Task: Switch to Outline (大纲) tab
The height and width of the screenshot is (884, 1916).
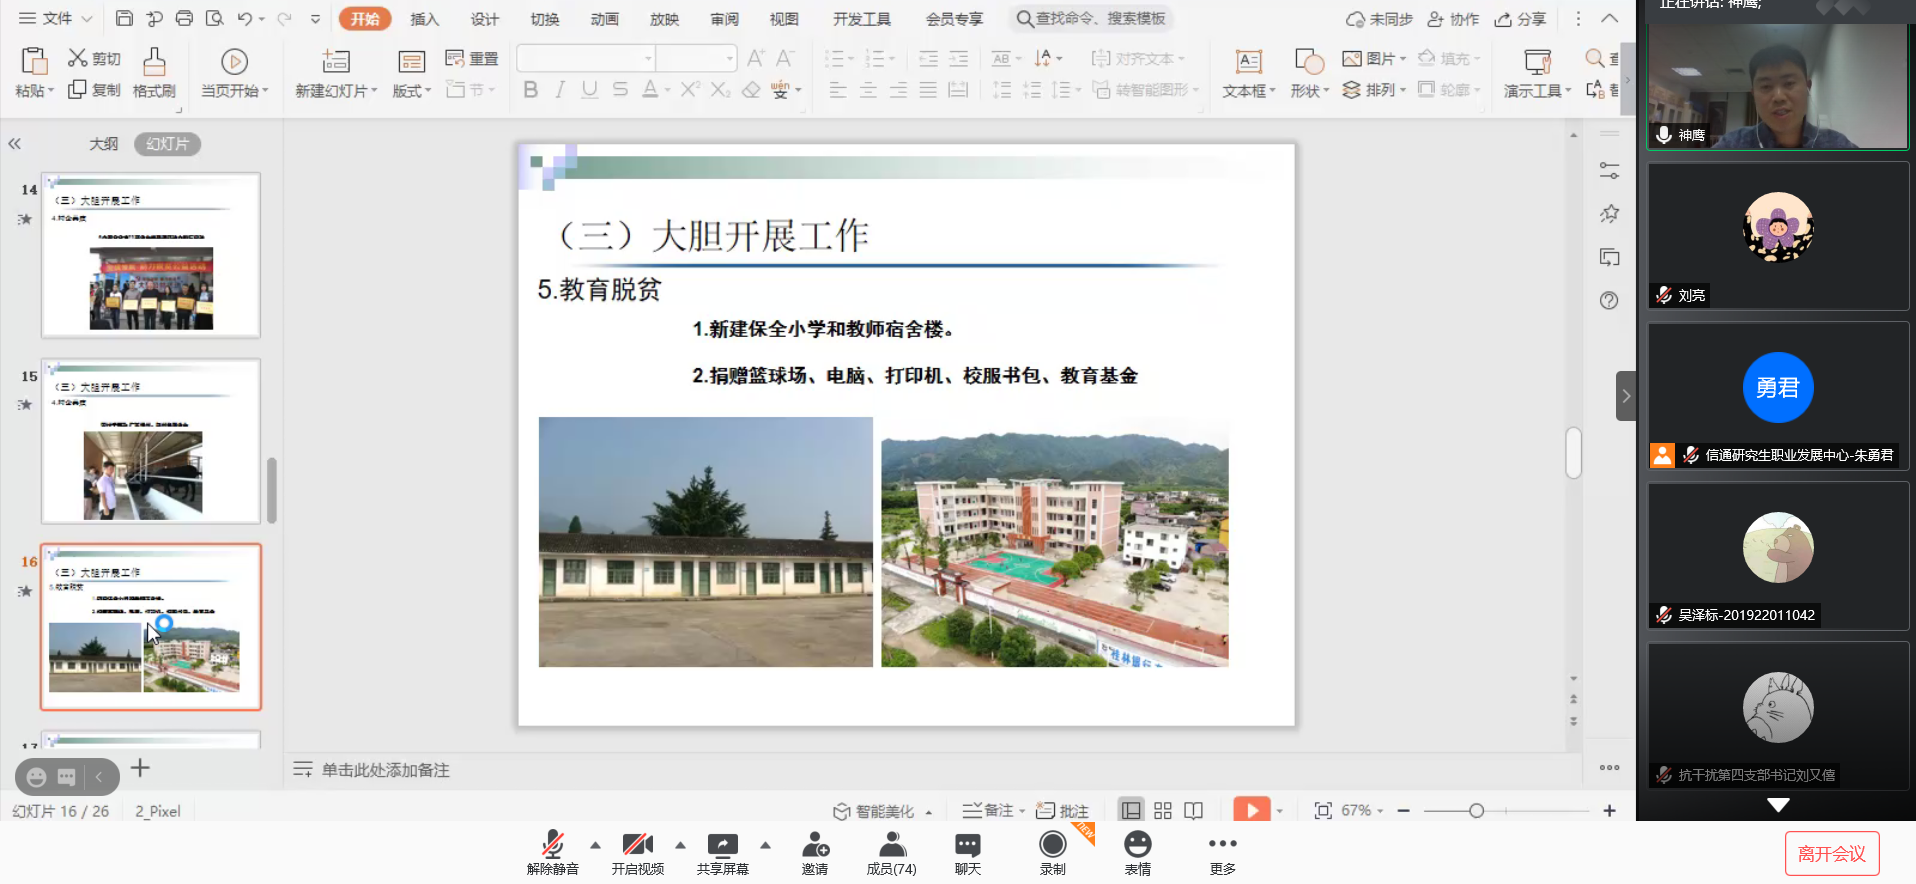Action: click(x=103, y=144)
